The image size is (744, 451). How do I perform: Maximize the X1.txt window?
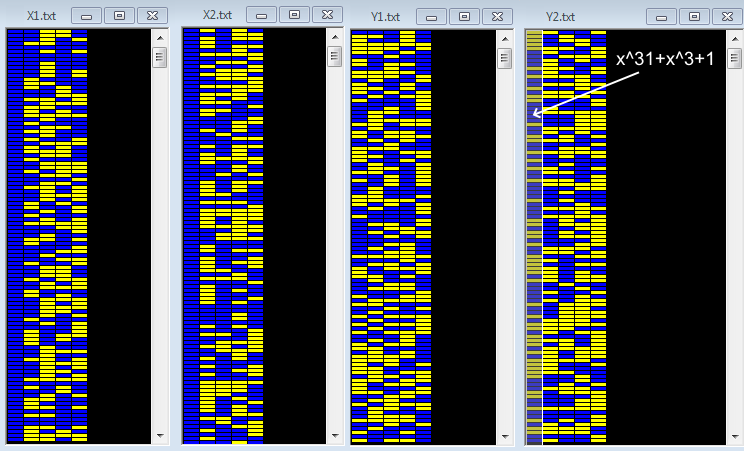point(120,16)
